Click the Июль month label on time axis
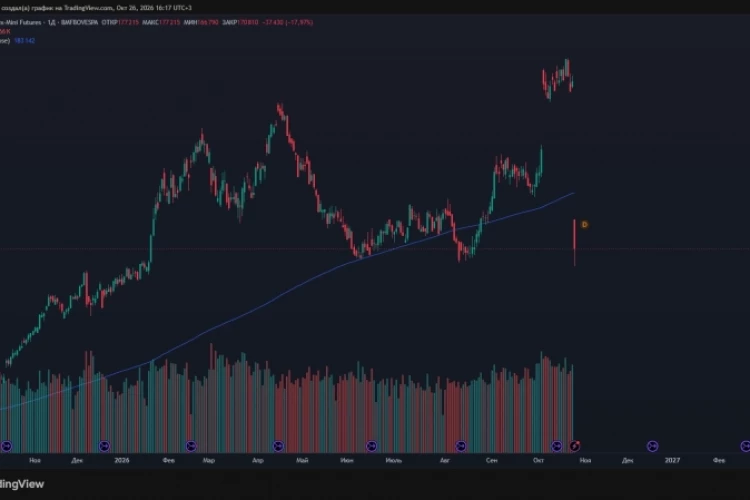This screenshot has width=750, height=500. coord(394,460)
